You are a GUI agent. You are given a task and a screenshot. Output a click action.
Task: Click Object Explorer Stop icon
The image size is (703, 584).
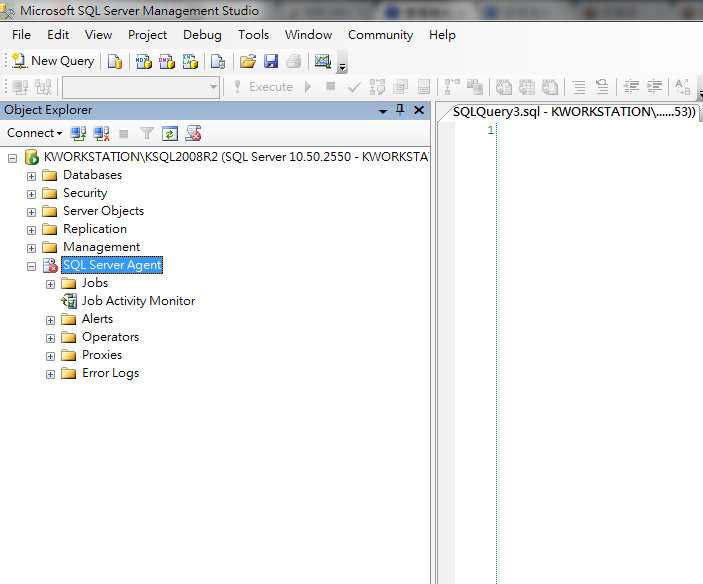(x=124, y=134)
